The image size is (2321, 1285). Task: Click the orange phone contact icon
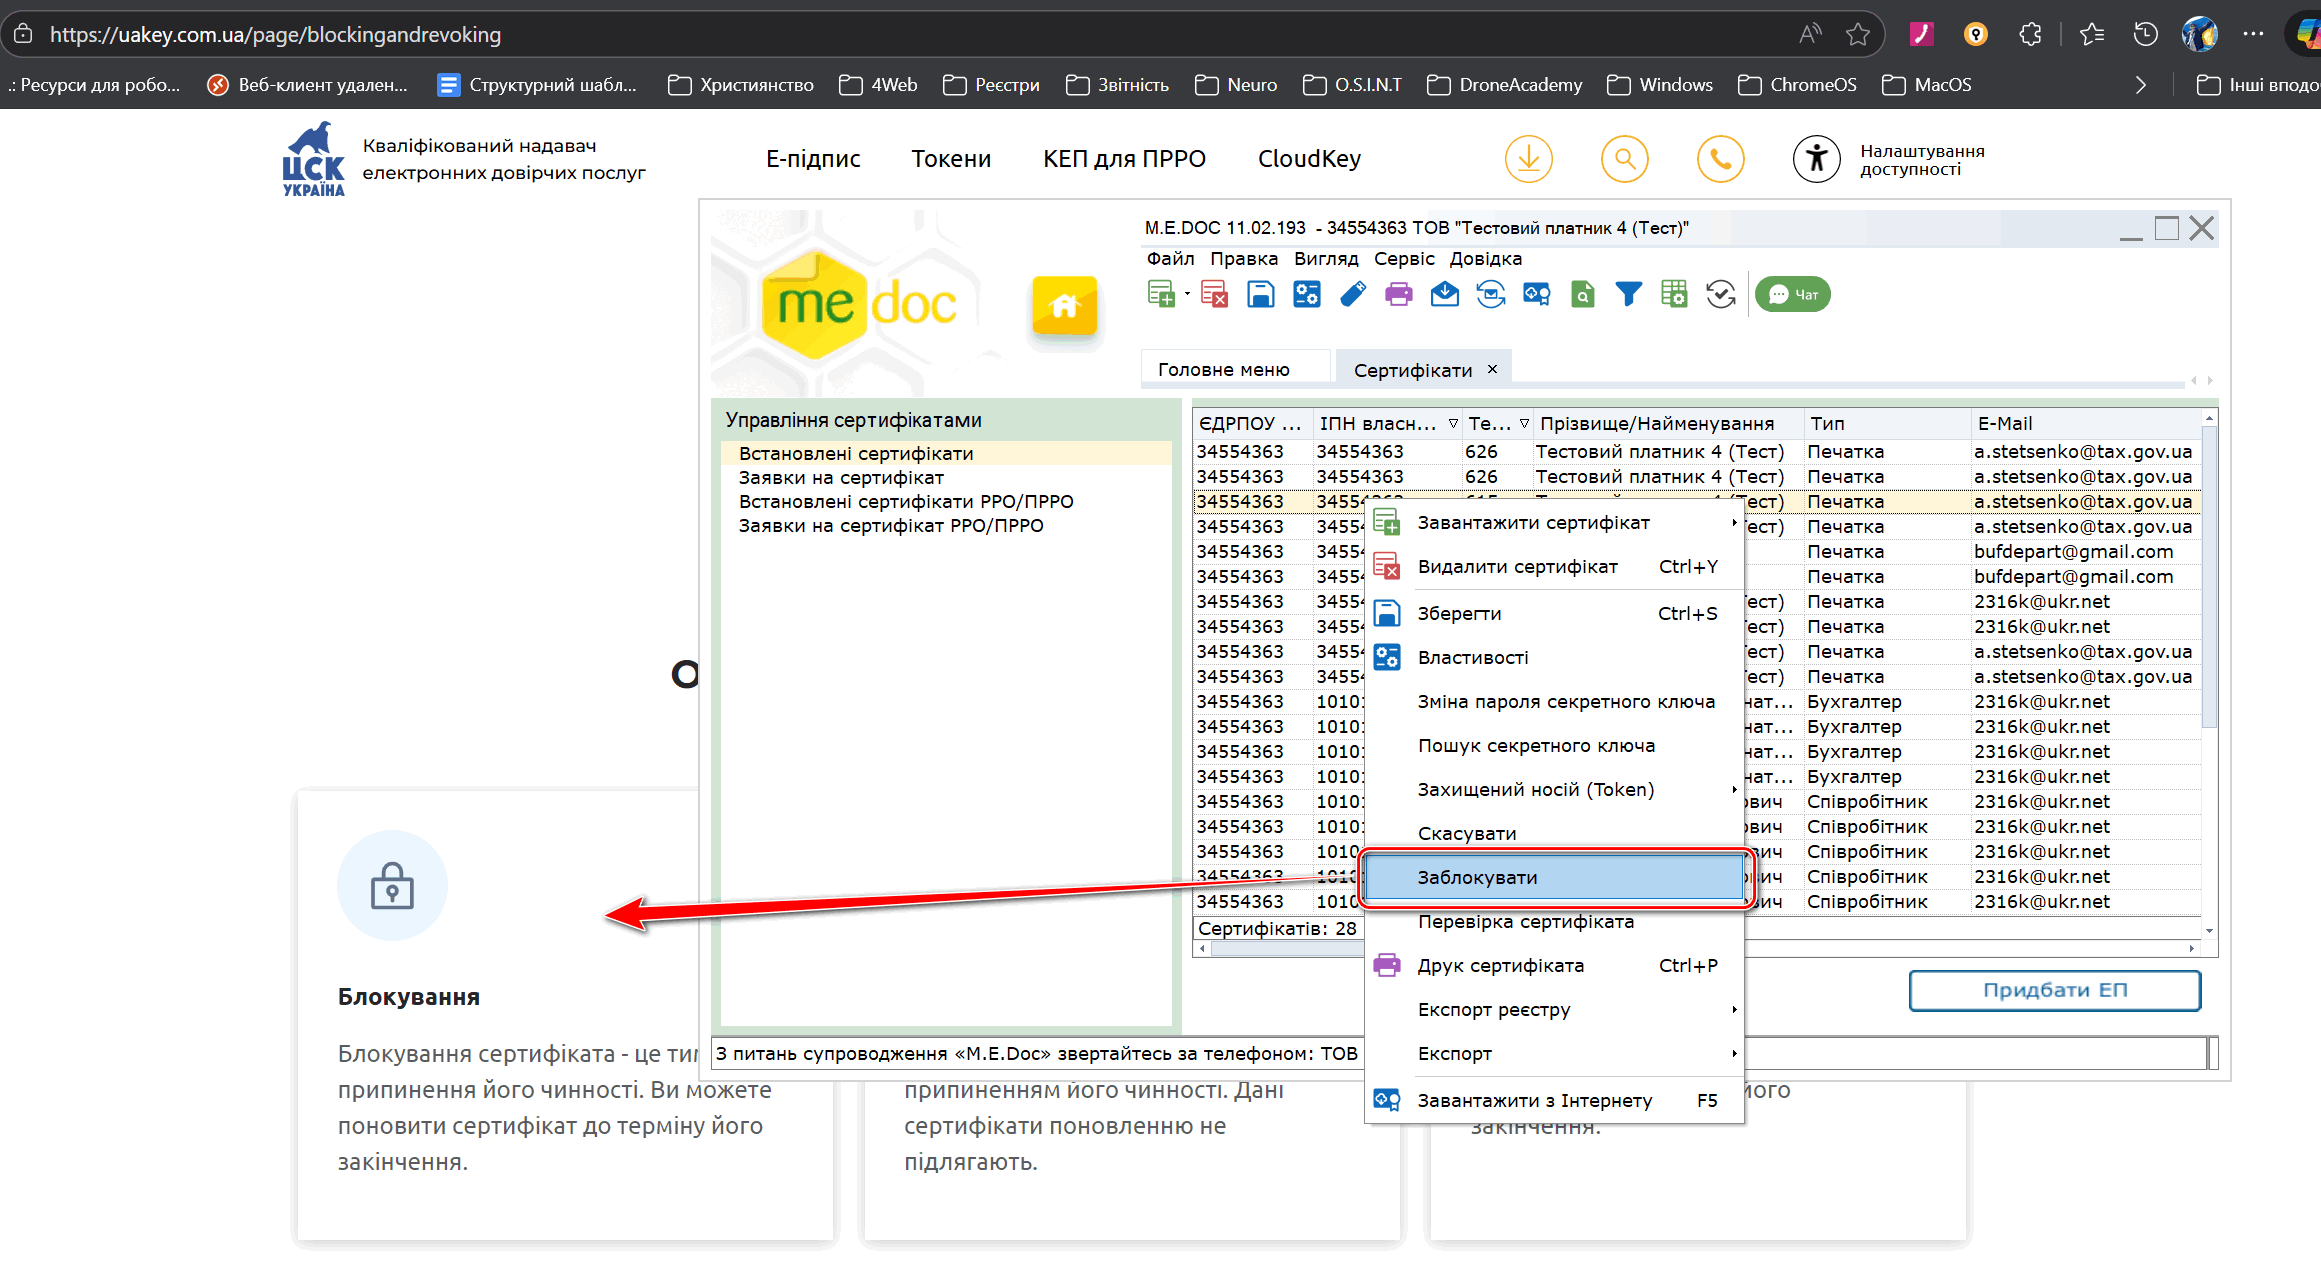(1720, 159)
